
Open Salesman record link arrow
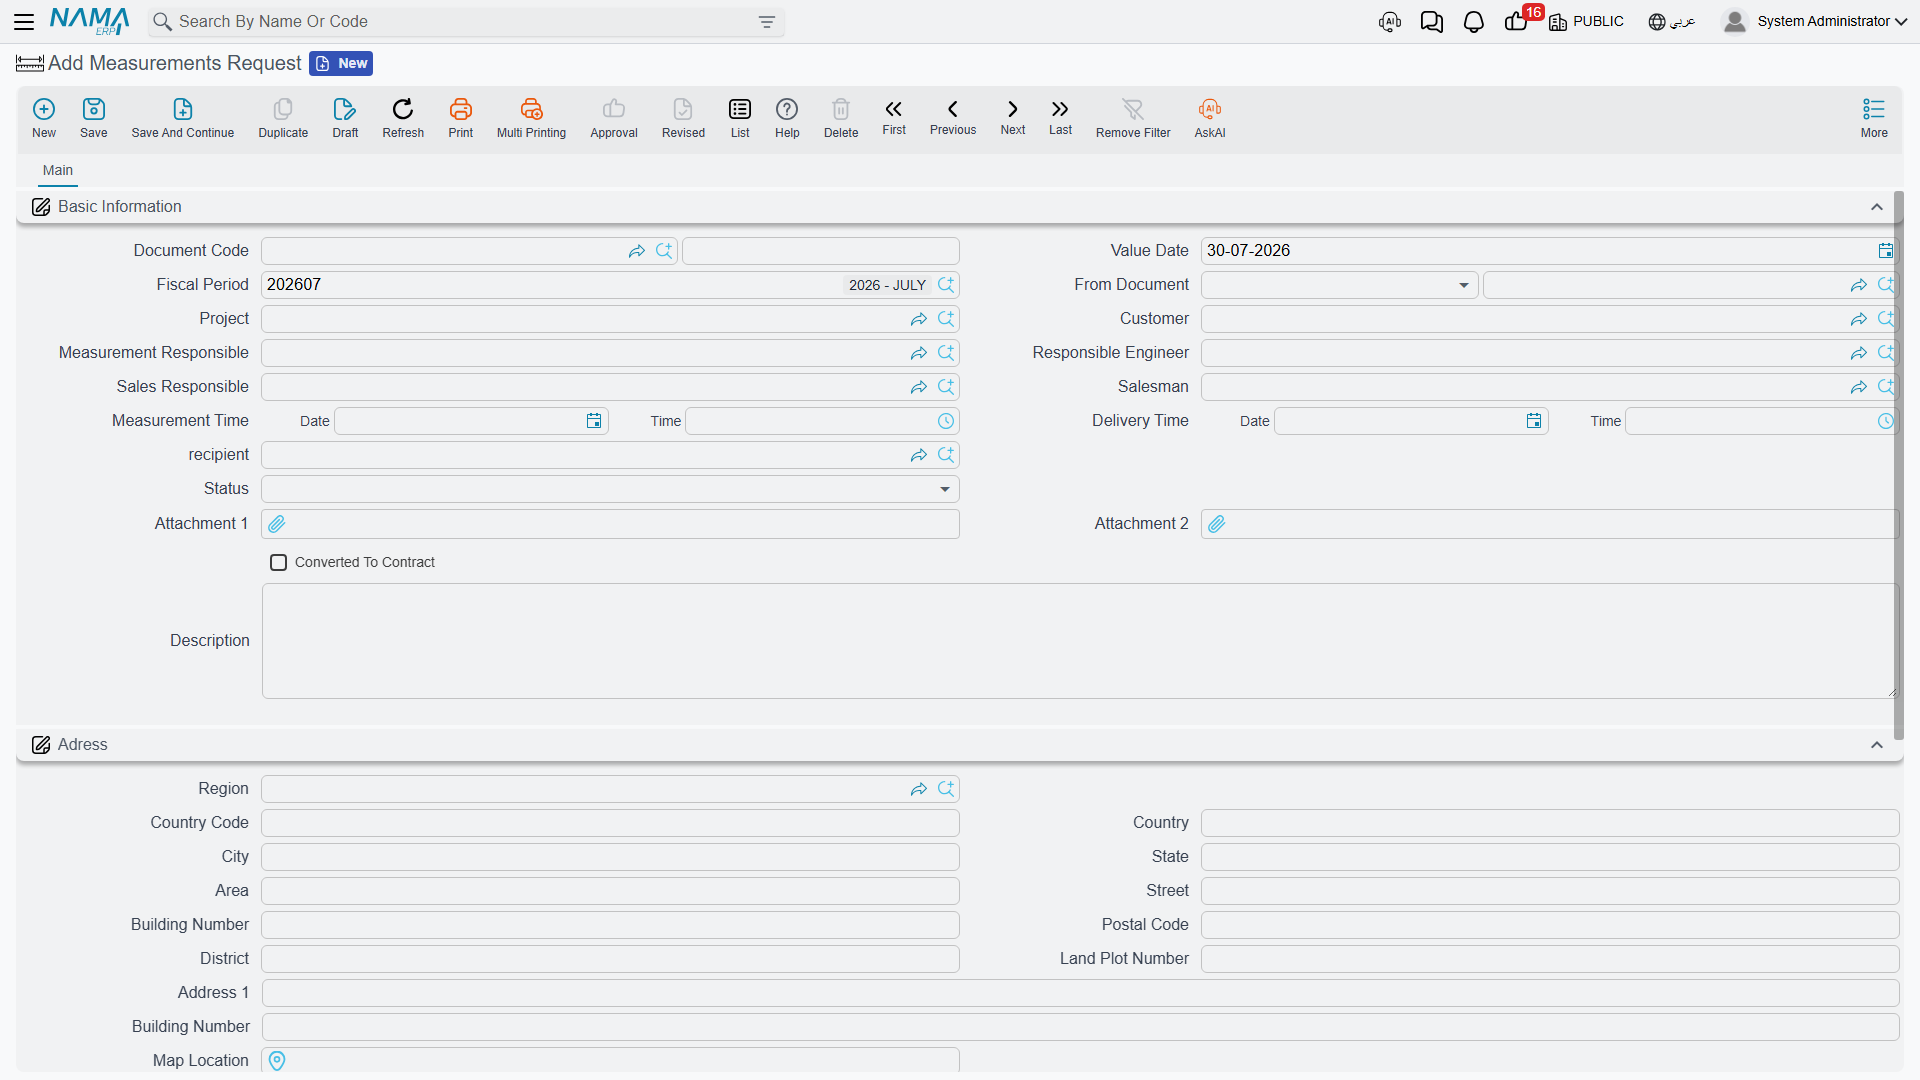pos(1858,387)
